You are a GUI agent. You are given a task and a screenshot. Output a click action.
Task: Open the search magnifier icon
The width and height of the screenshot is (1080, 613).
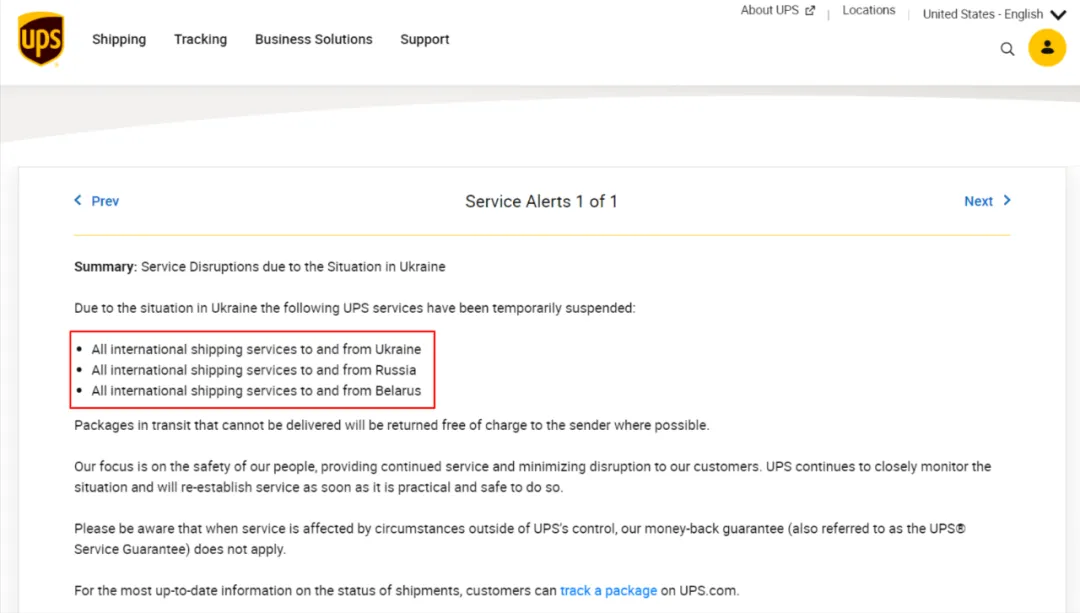(1007, 49)
